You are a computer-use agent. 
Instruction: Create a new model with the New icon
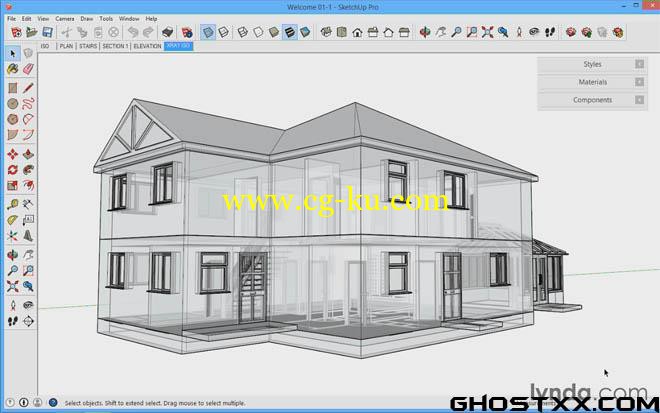pyautogui.click(x=16, y=32)
